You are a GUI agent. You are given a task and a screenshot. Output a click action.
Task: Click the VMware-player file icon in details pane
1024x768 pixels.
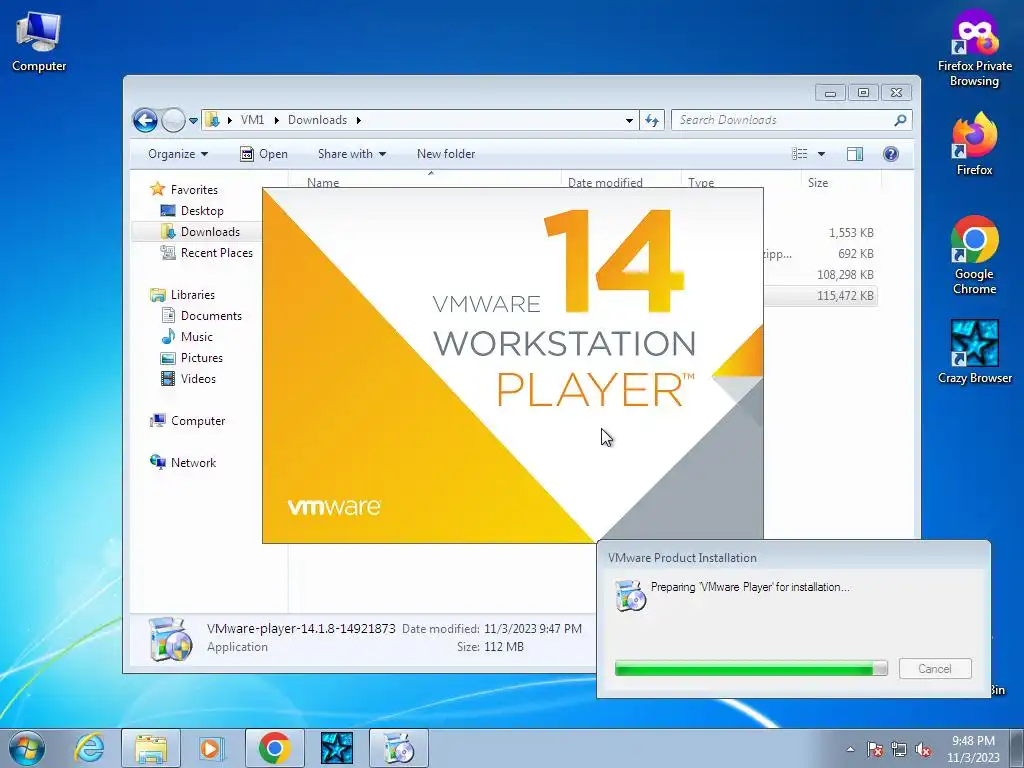coord(169,639)
